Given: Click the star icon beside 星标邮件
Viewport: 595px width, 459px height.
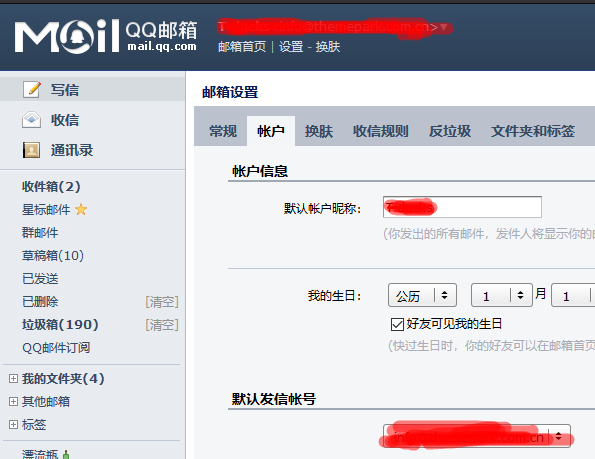Looking at the screenshot, I should click(x=81, y=209).
